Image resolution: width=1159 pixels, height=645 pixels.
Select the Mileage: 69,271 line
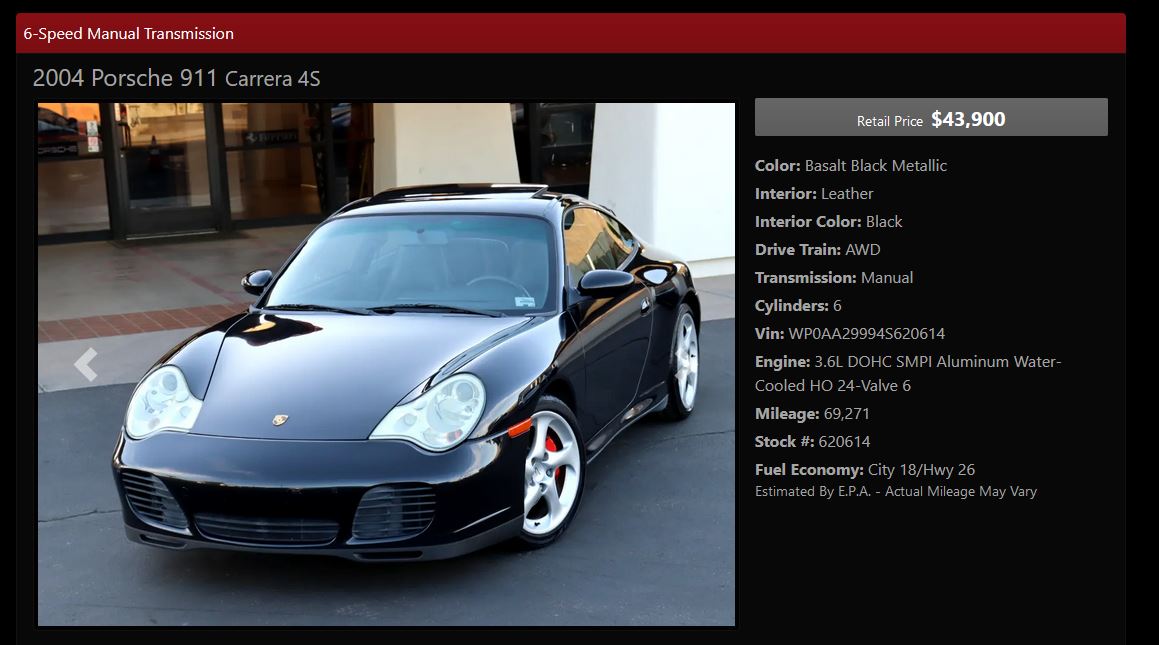tap(812, 414)
